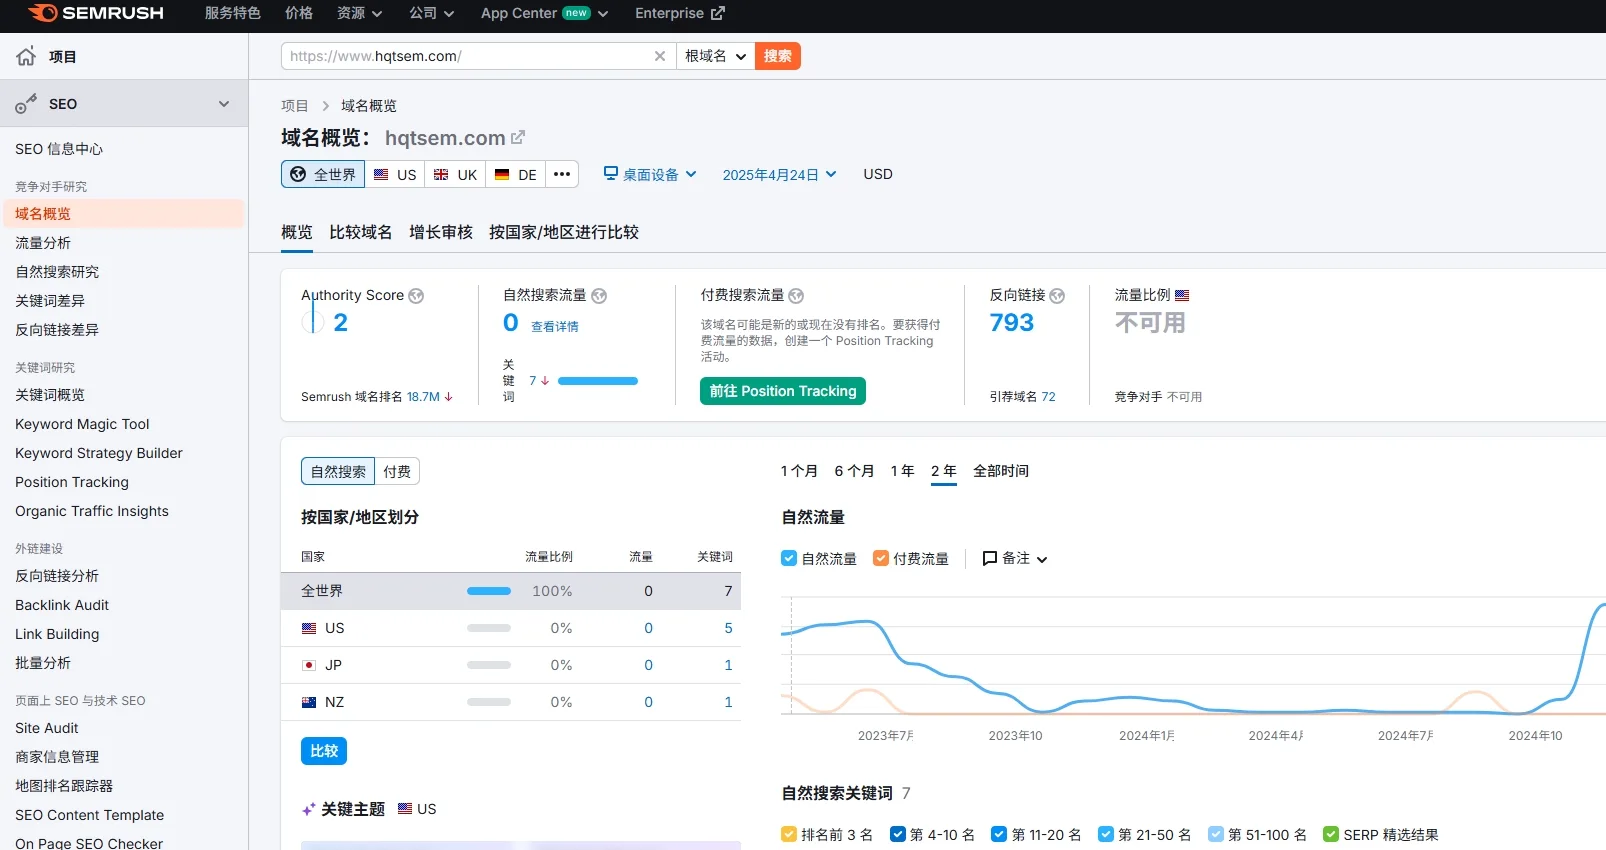The width and height of the screenshot is (1606, 850).
Task: Open 根域名 scope dropdown
Action: point(716,56)
